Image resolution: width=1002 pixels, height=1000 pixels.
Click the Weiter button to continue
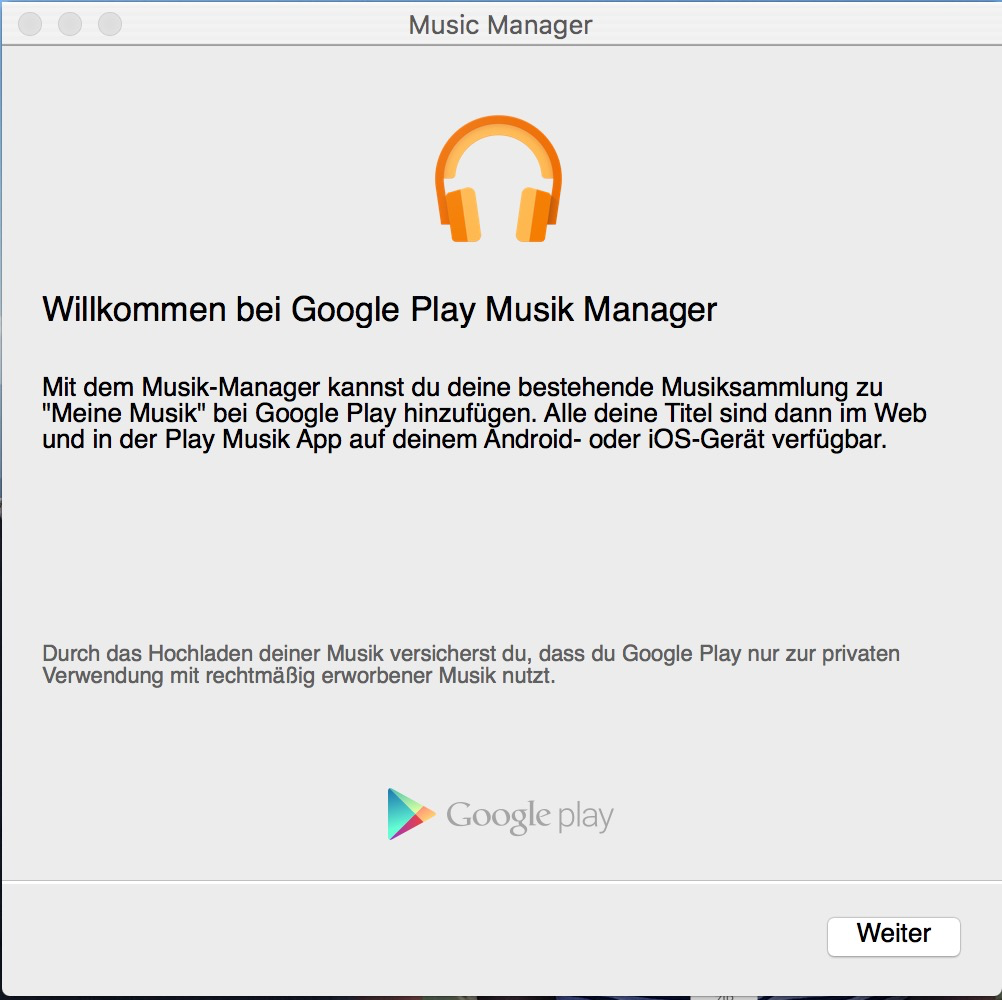click(x=893, y=936)
